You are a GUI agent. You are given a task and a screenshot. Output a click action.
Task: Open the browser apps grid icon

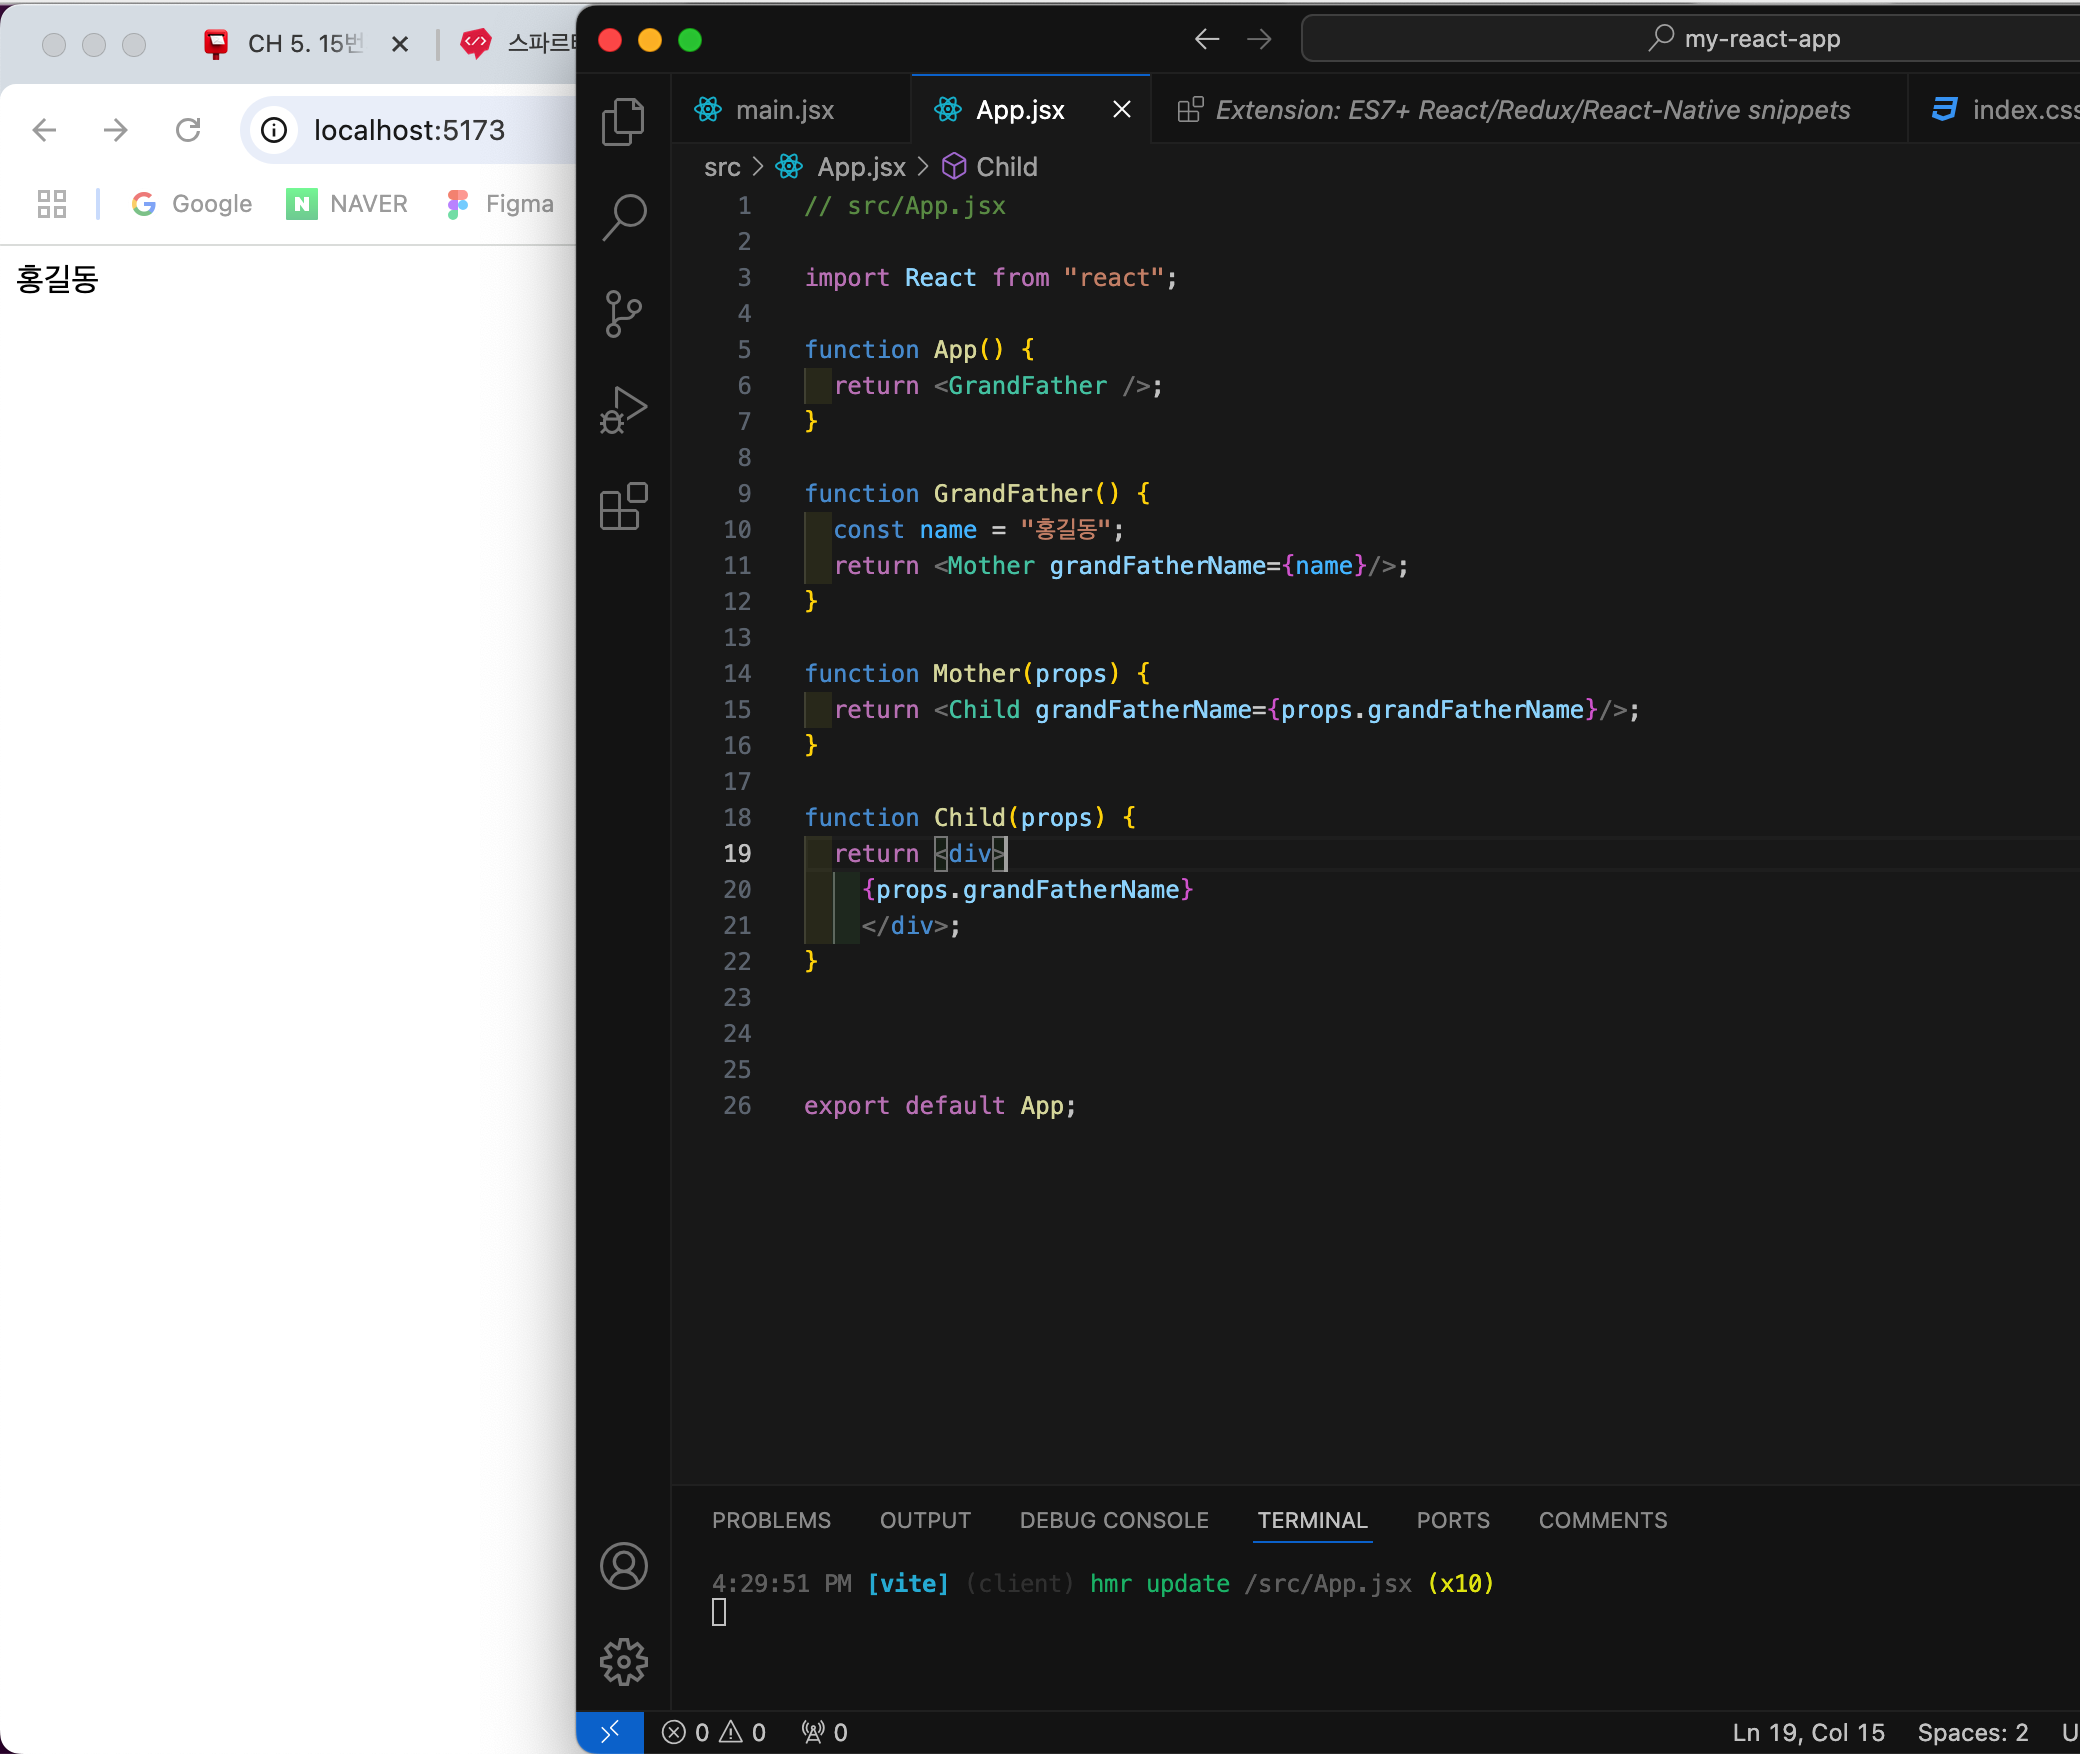(x=52, y=204)
